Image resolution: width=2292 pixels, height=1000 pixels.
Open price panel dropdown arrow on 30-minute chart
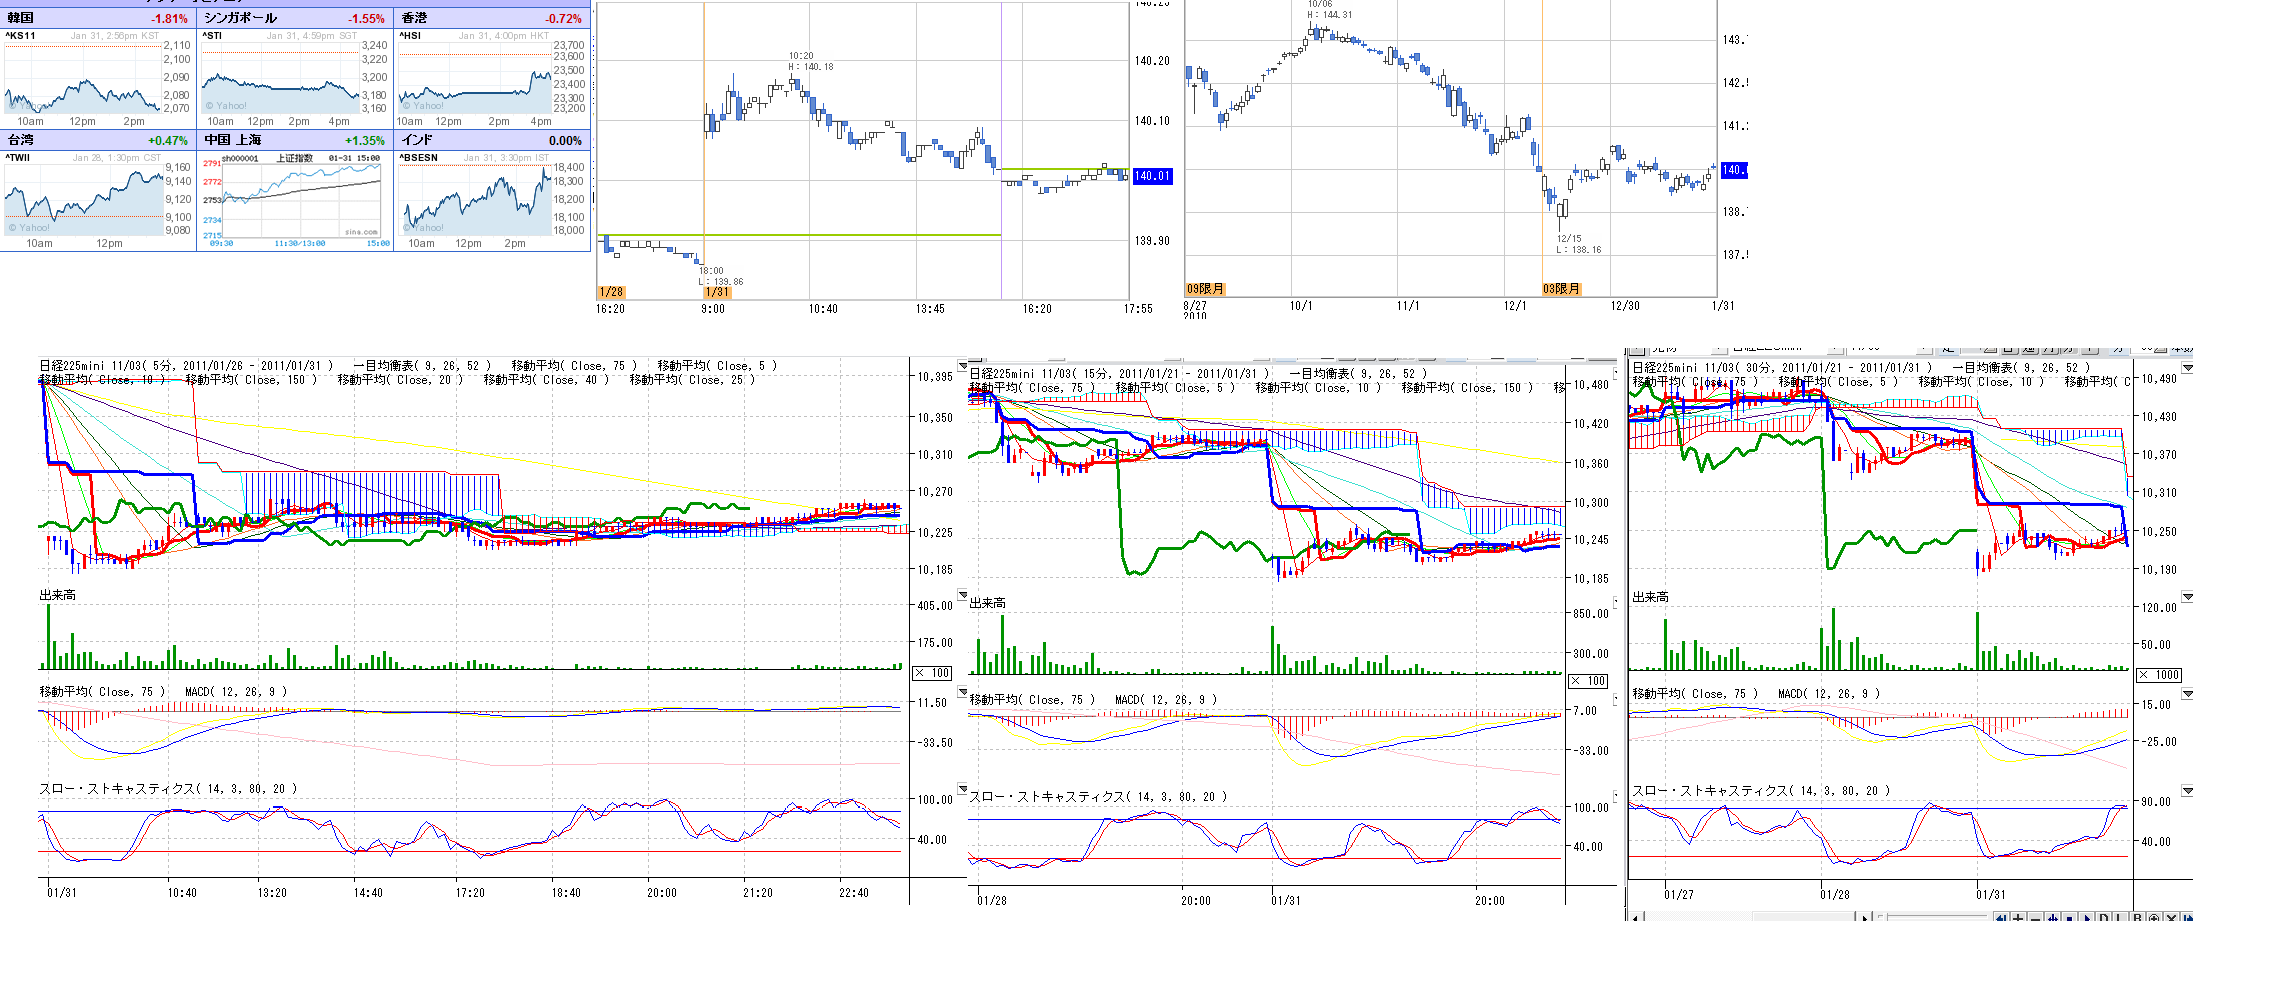(2187, 368)
